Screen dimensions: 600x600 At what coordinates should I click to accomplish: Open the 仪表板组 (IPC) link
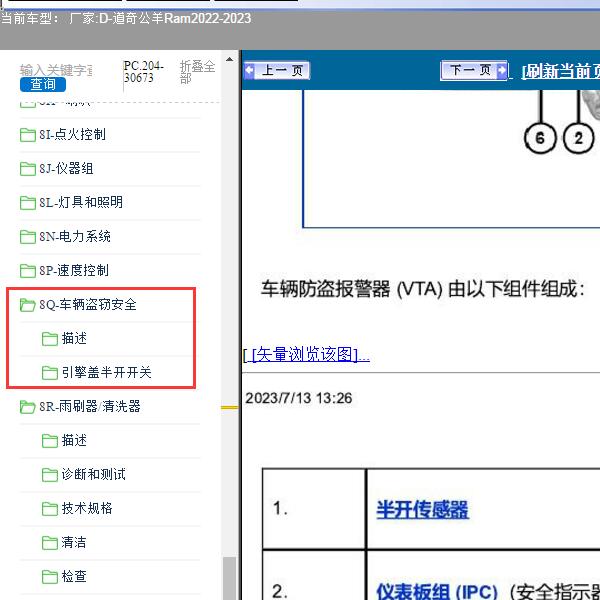click(x=437, y=591)
